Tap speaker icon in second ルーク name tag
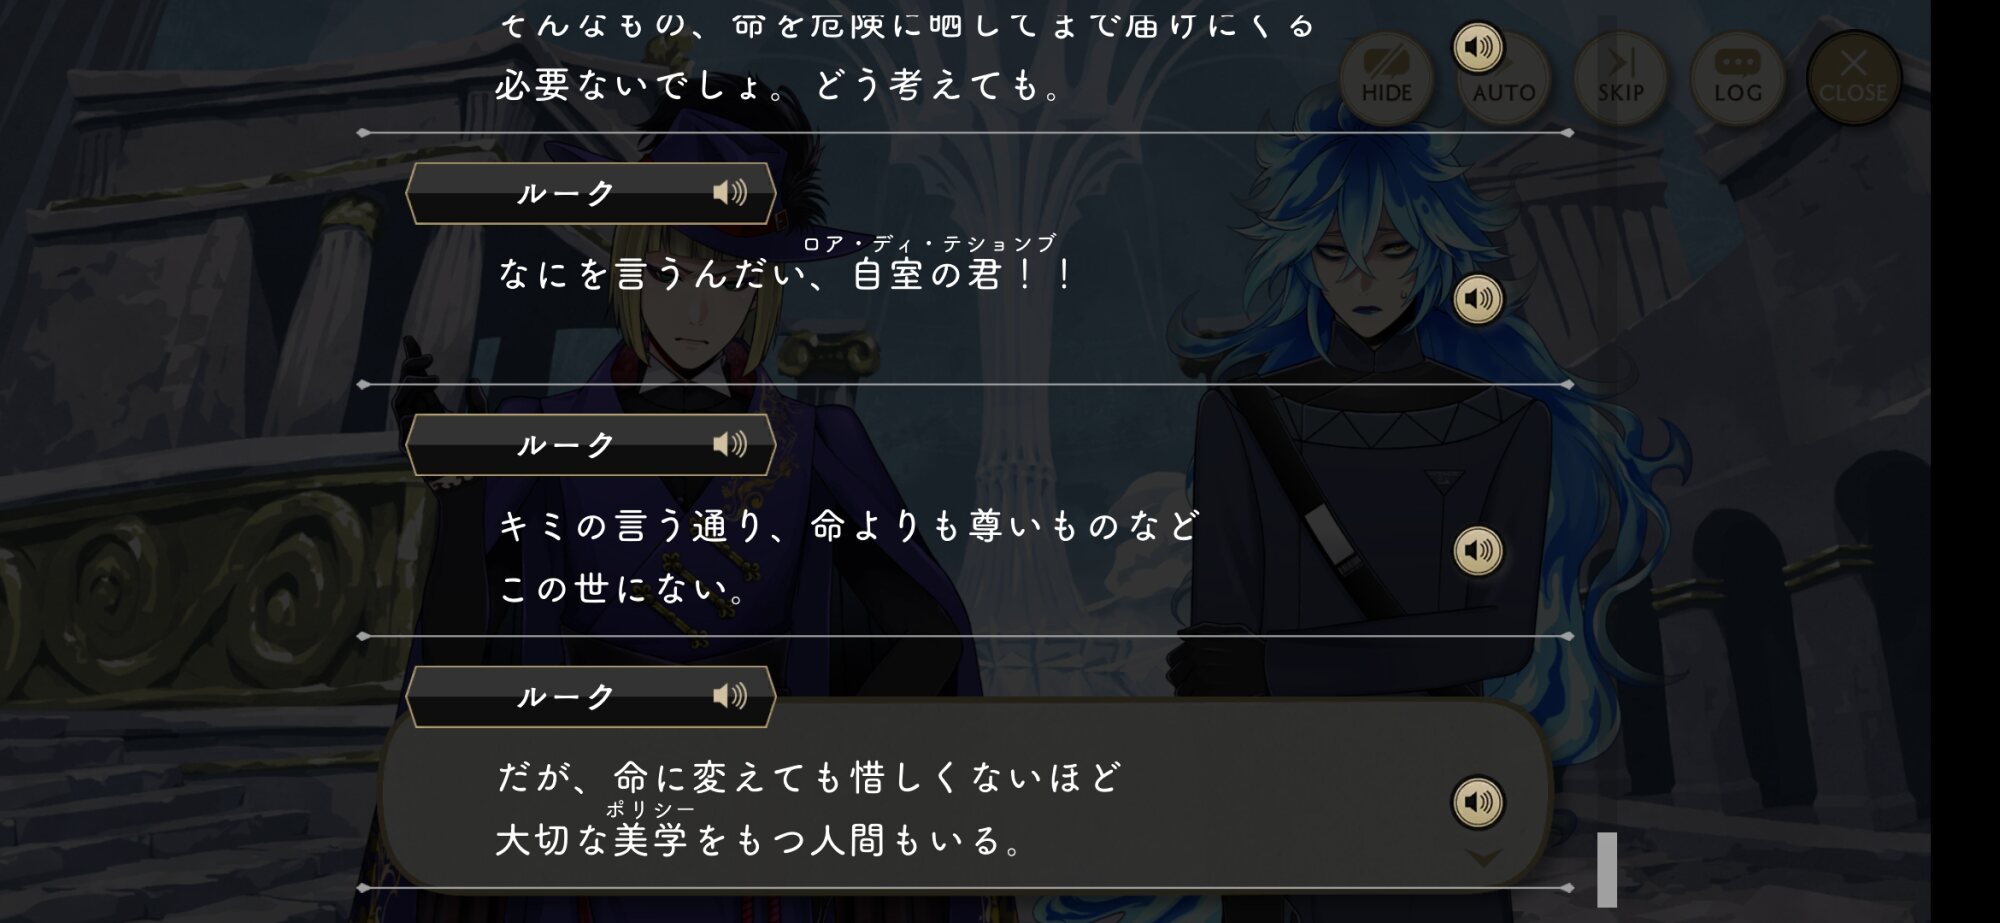 pos(730,444)
